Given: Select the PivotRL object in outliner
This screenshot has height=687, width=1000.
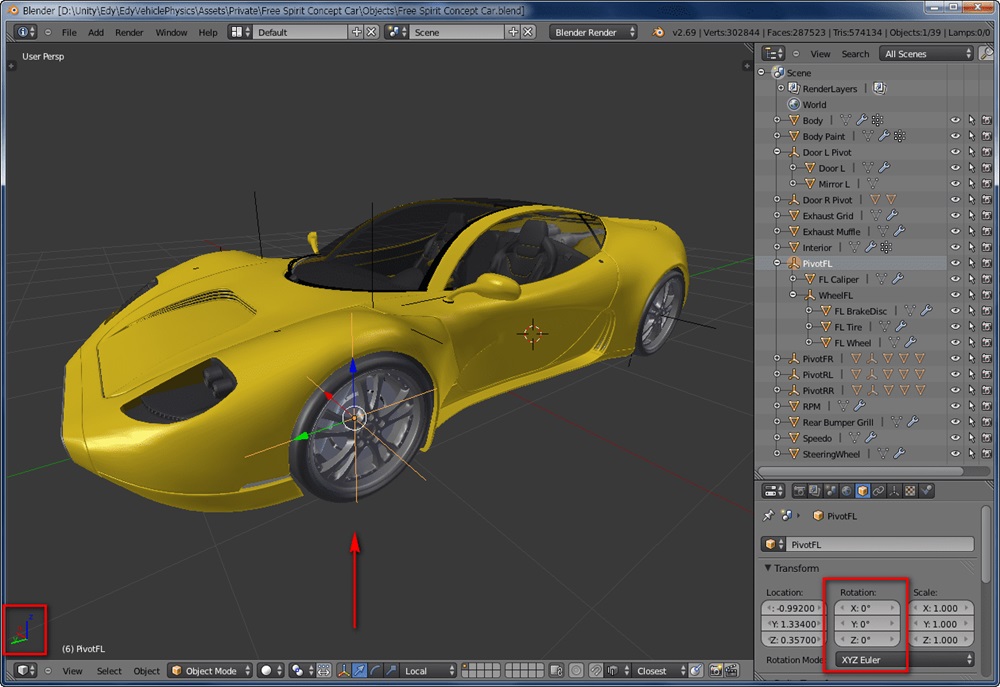Looking at the screenshot, I should click(x=818, y=374).
